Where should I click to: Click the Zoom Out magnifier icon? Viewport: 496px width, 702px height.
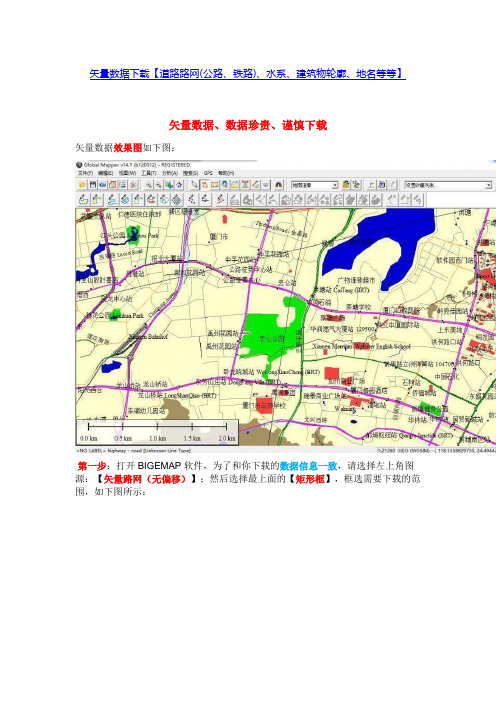[x=158, y=184]
